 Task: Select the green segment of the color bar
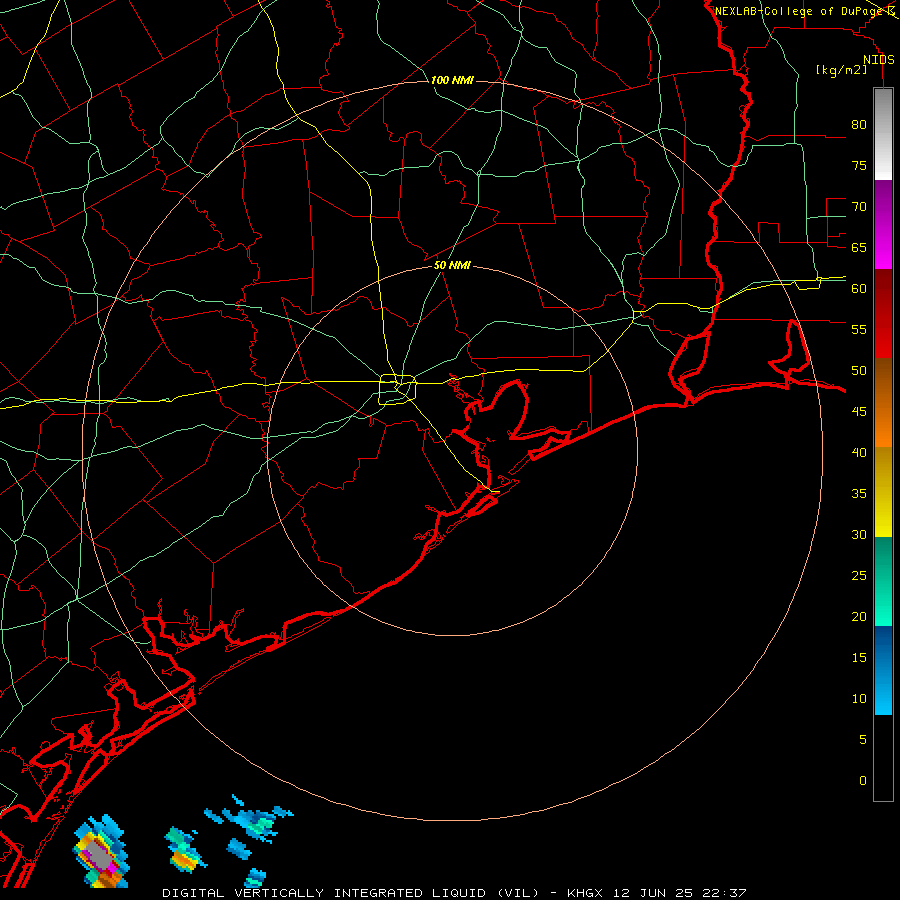tap(883, 581)
